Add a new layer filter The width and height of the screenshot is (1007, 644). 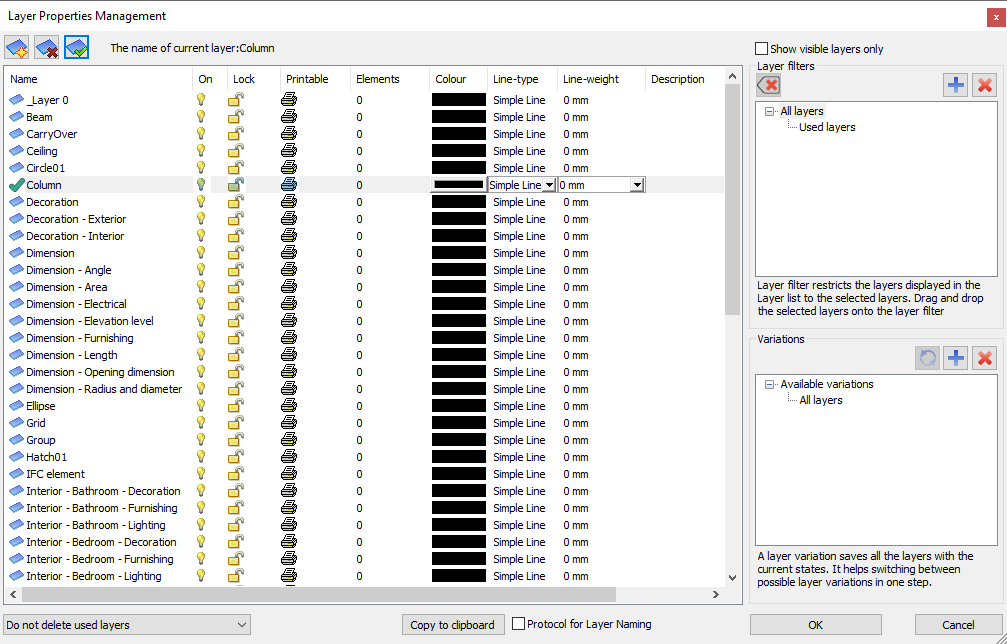tap(955, 85)
